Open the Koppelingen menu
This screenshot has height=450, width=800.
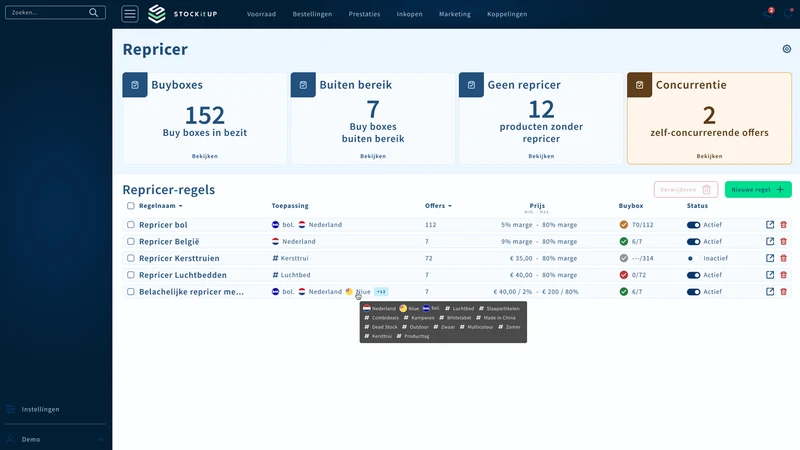(507, 14)
